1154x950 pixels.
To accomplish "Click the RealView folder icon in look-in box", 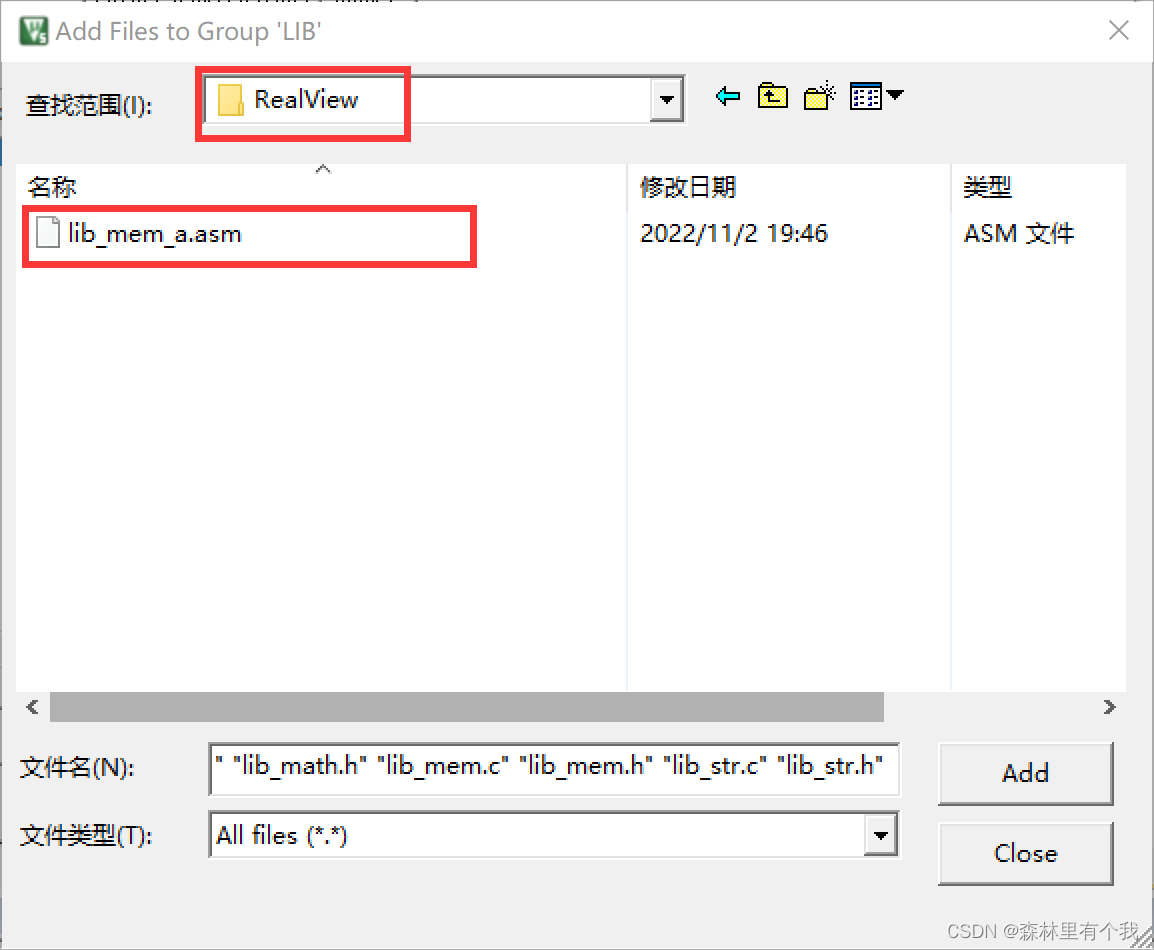I will pyautogui.click(x=230, y=100).
